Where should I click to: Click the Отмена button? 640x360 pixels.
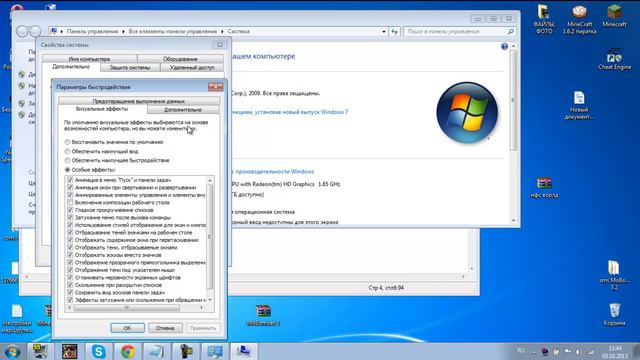165,328
